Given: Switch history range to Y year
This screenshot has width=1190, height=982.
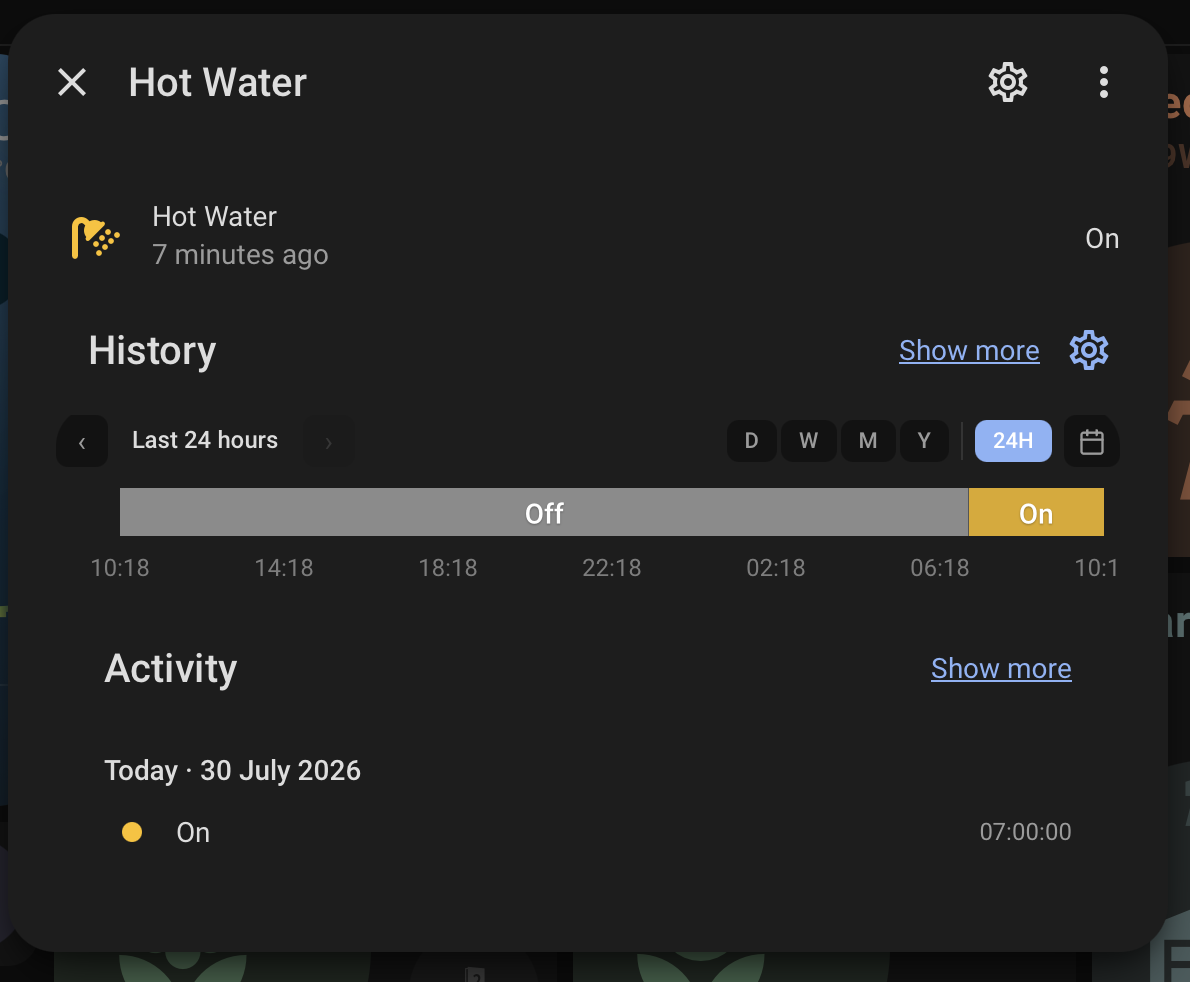Looking at the screenshot, I should pyautogui.click(x=924, y=441).
